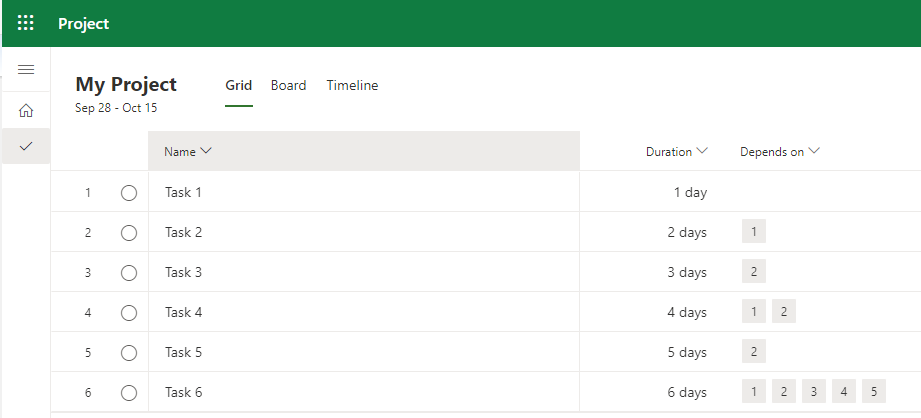Click the Task 4 name cell

pos(184,312)
